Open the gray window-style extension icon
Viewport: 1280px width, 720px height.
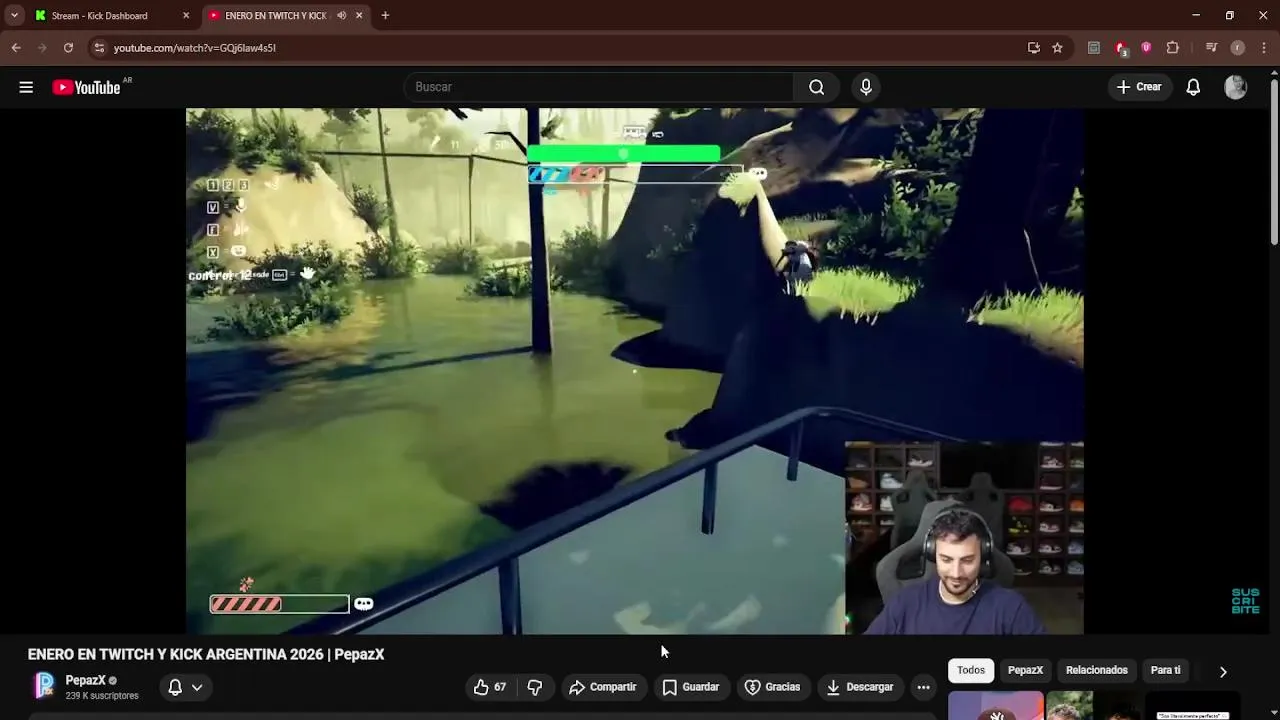tap(1094, 47)
